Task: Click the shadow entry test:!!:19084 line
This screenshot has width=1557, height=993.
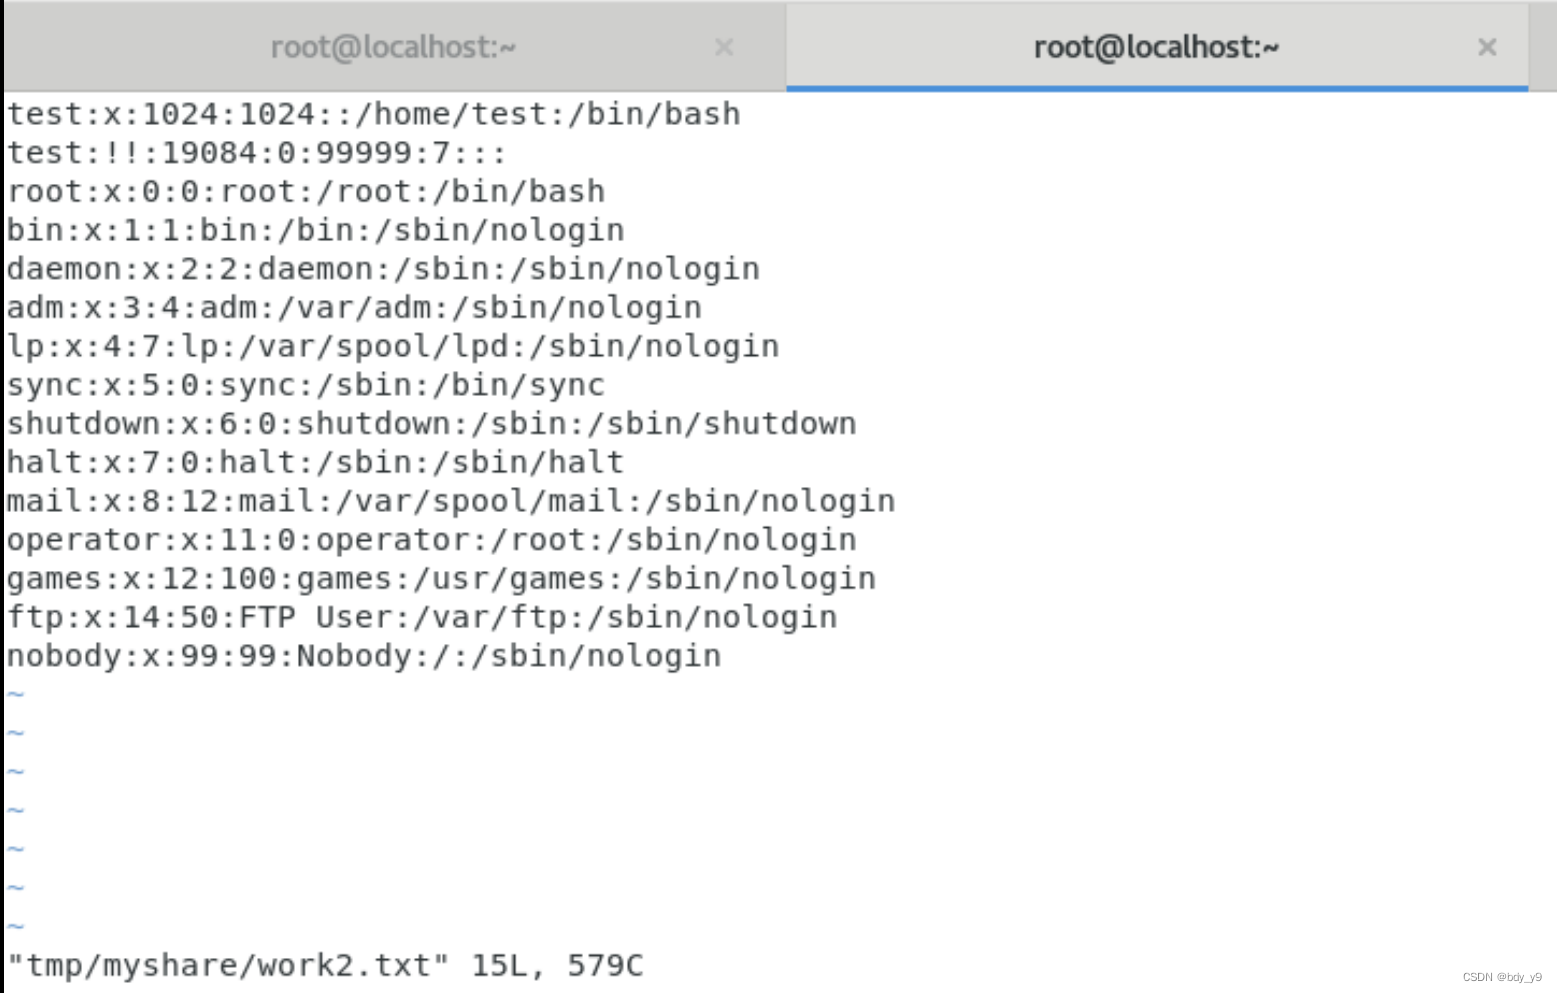Action: click(255, 152)
